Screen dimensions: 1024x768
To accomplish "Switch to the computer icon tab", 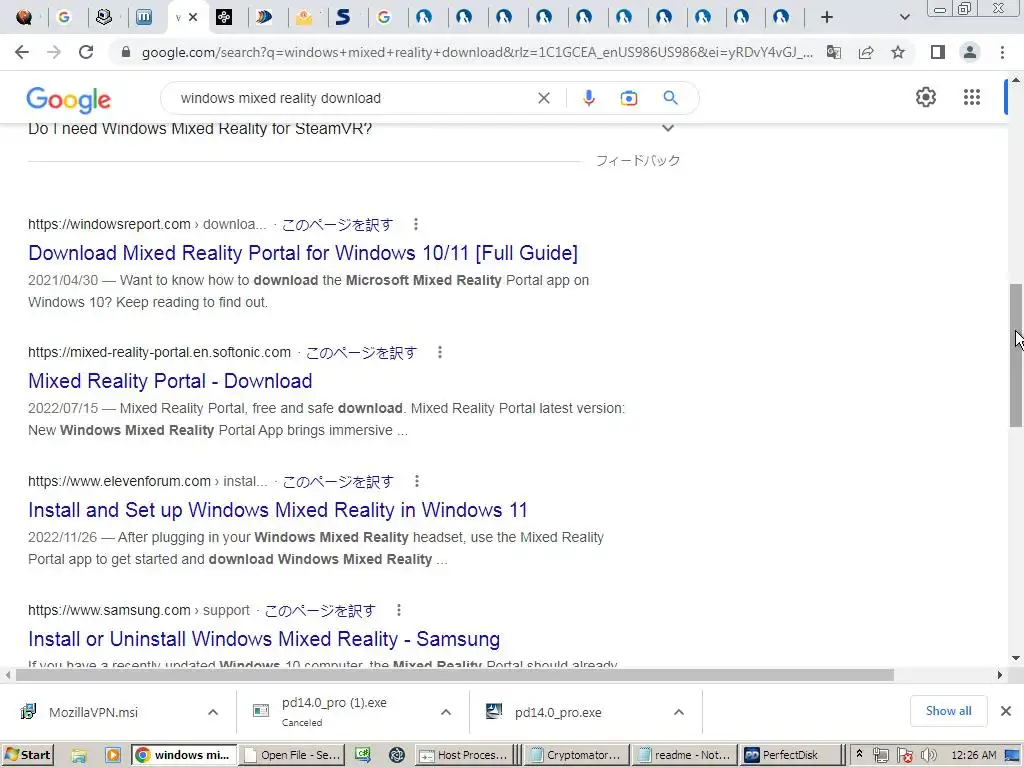I will 104,17.
